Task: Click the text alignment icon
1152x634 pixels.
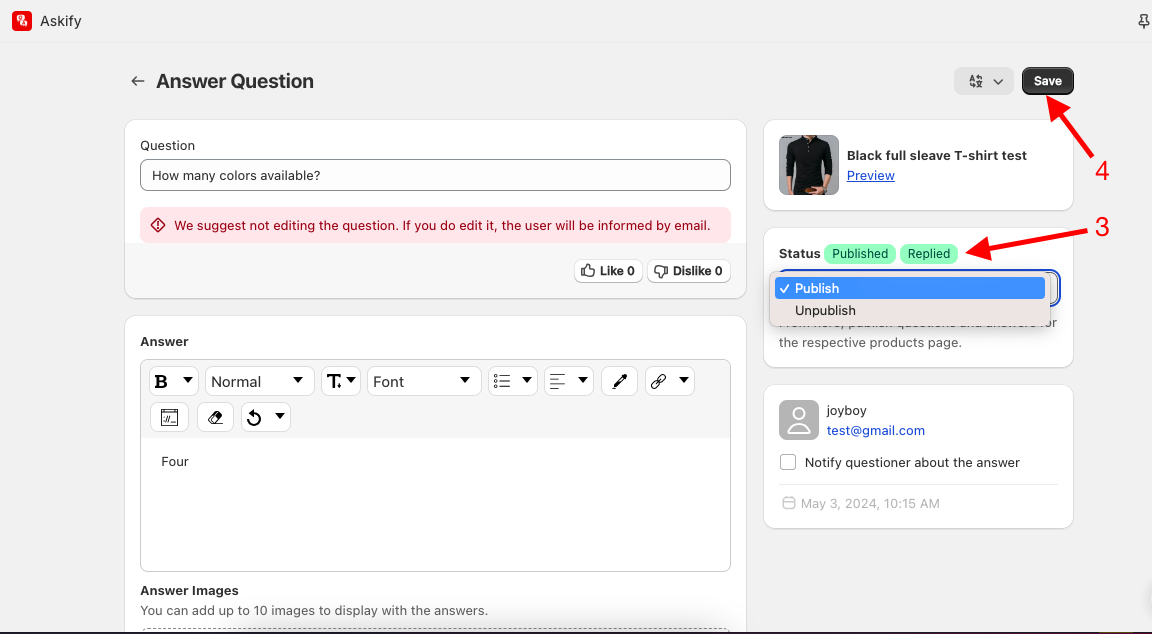Action: [x=558, y=381]
